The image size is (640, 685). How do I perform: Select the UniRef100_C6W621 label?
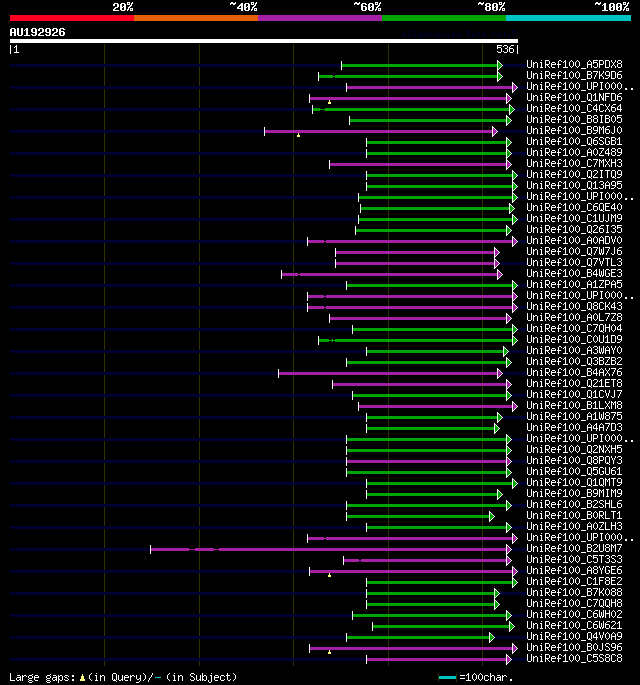tap(574, 626)
